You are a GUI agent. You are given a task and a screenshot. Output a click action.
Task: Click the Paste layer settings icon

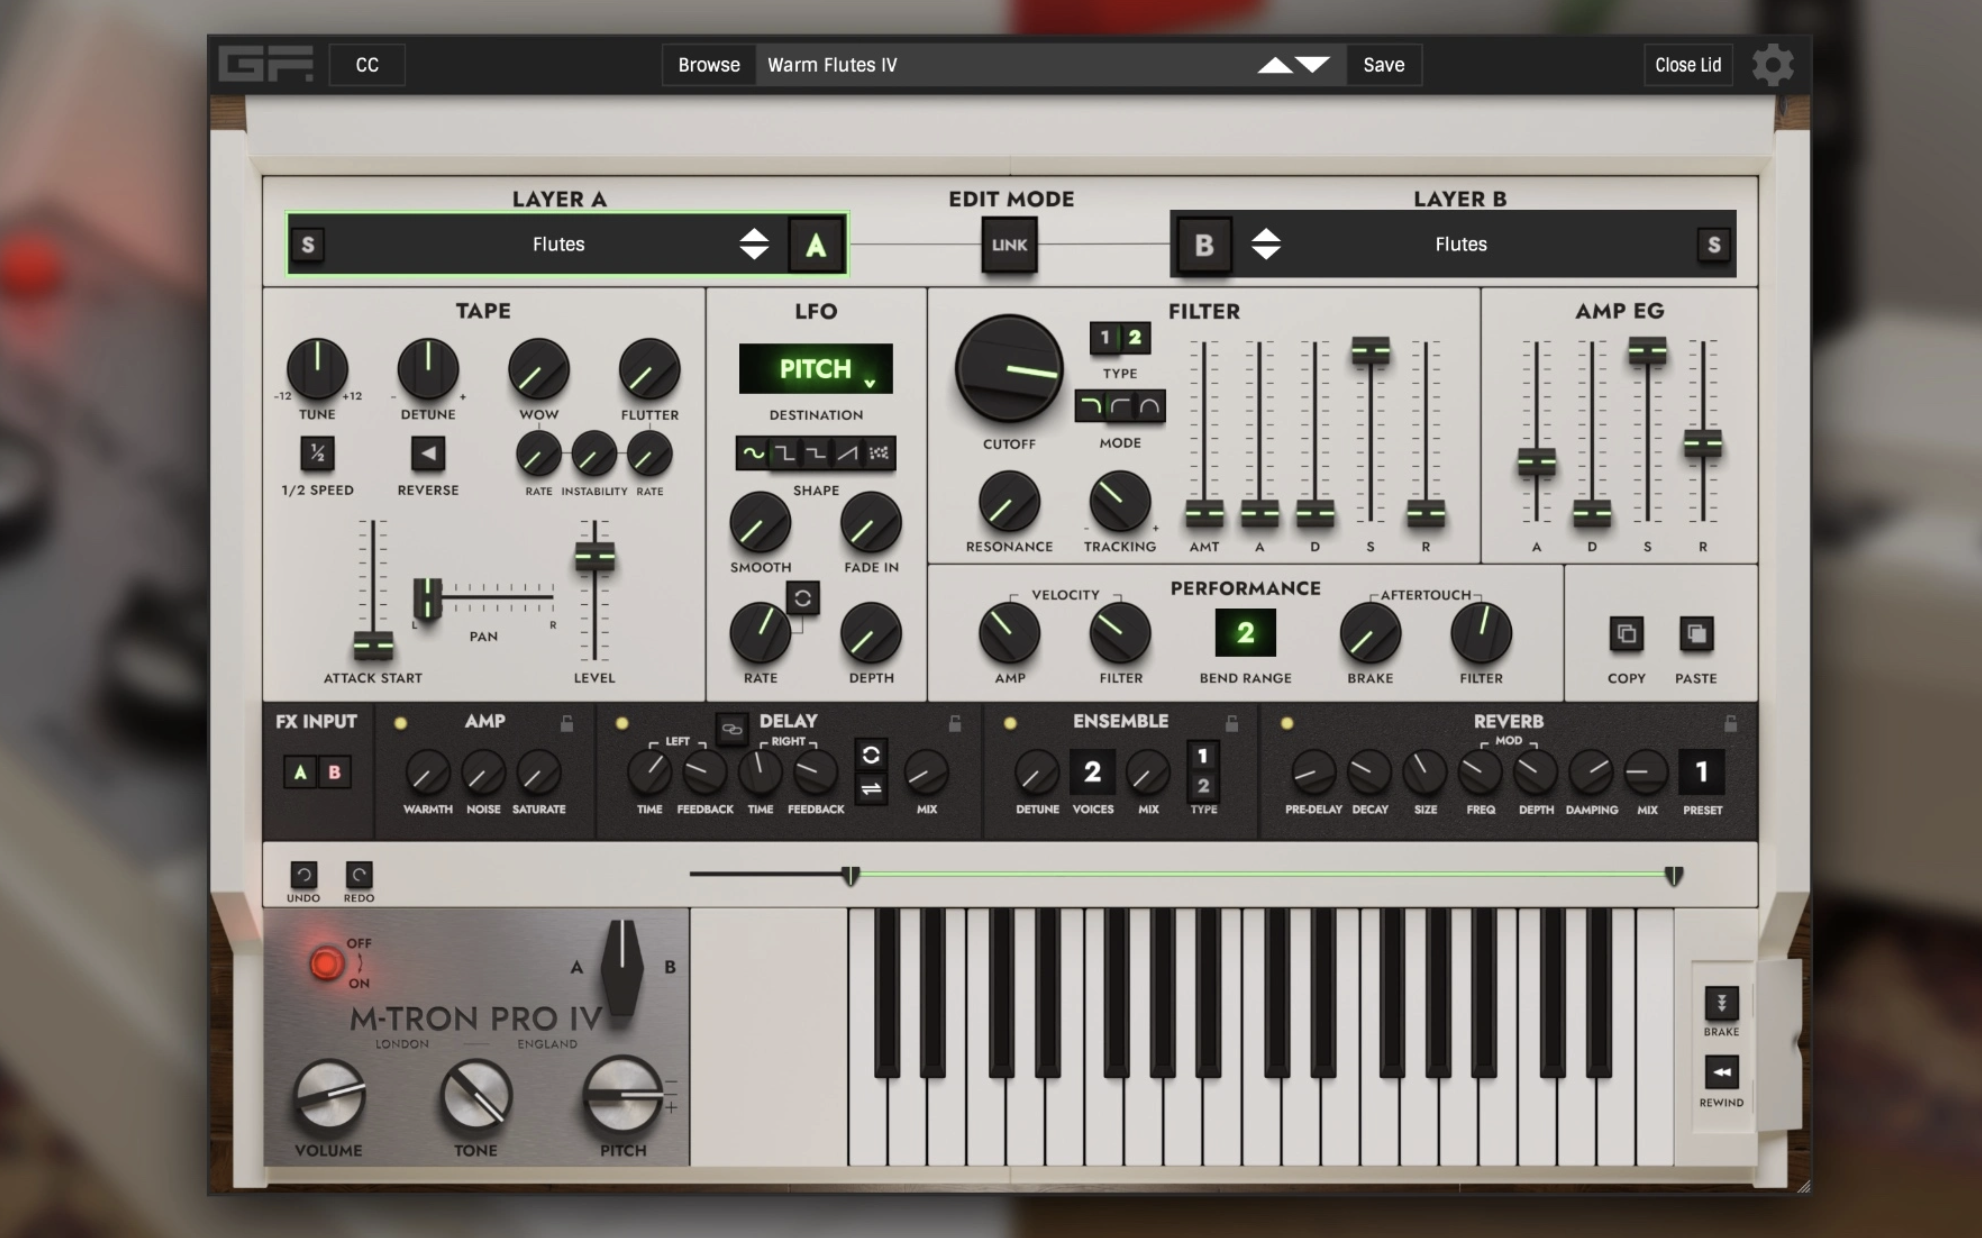click(x=1696, y=634)
